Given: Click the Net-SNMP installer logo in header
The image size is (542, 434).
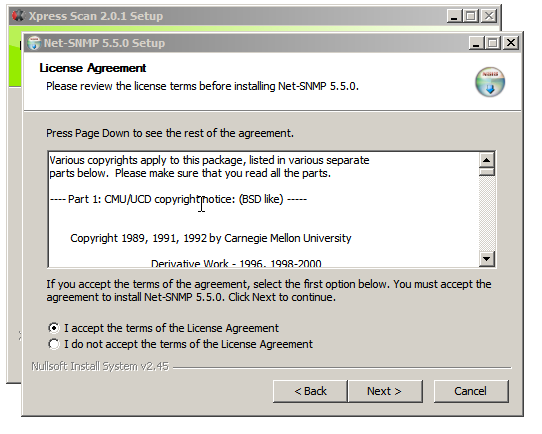Looking at the screenshot, I should pyautogui.click(x=490, y=82).
